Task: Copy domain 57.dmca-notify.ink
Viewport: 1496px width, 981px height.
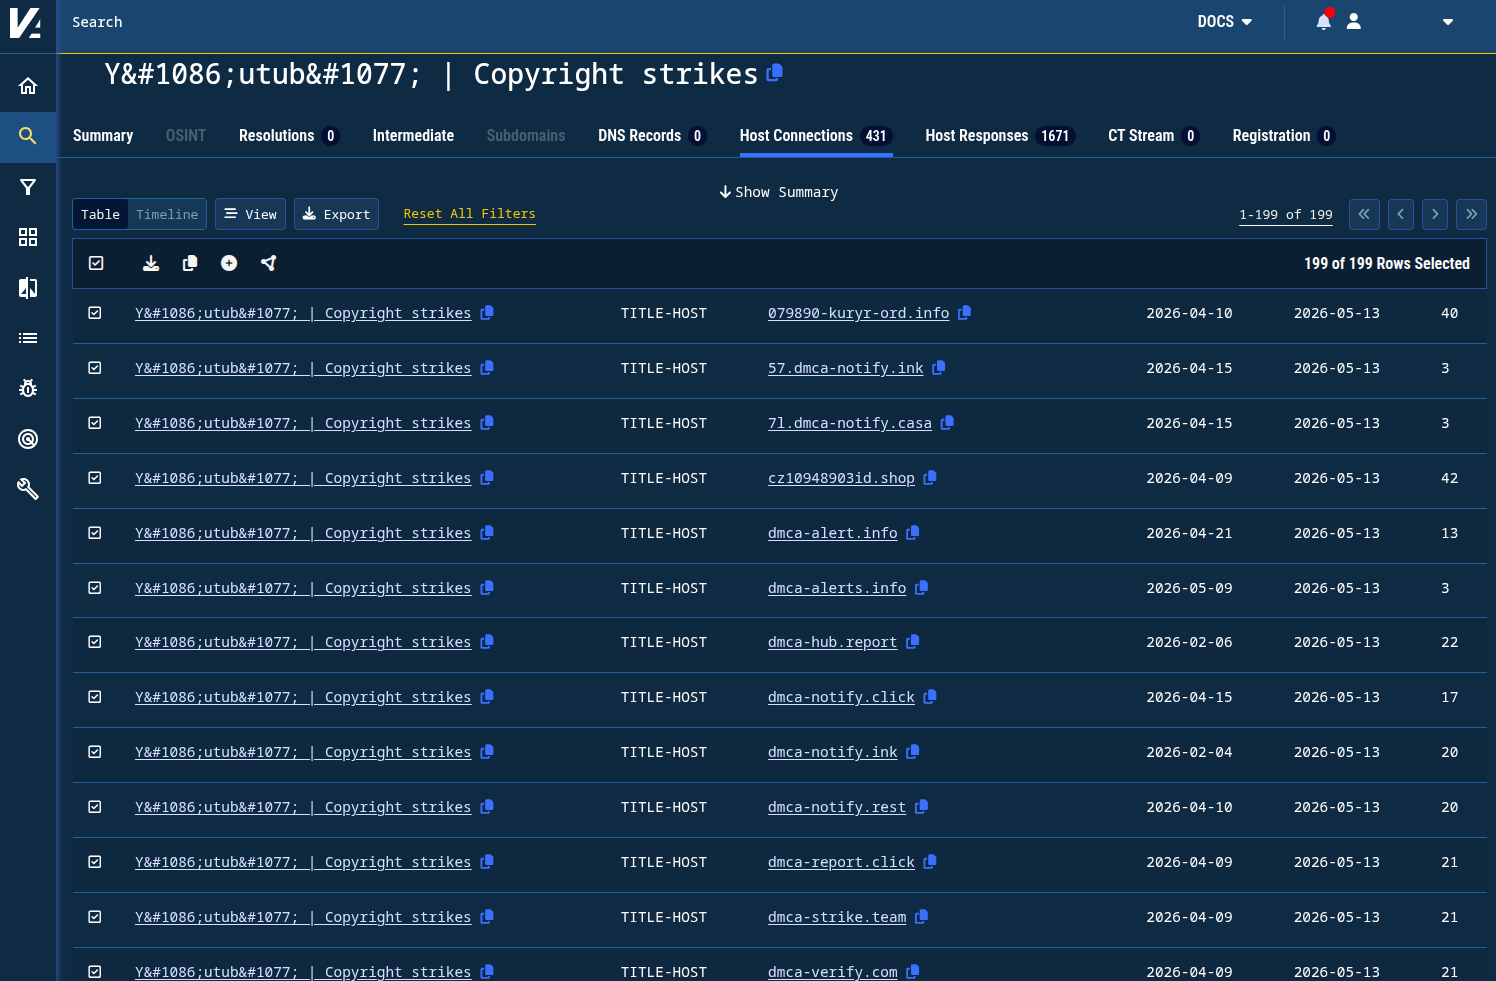Action: 939,368
